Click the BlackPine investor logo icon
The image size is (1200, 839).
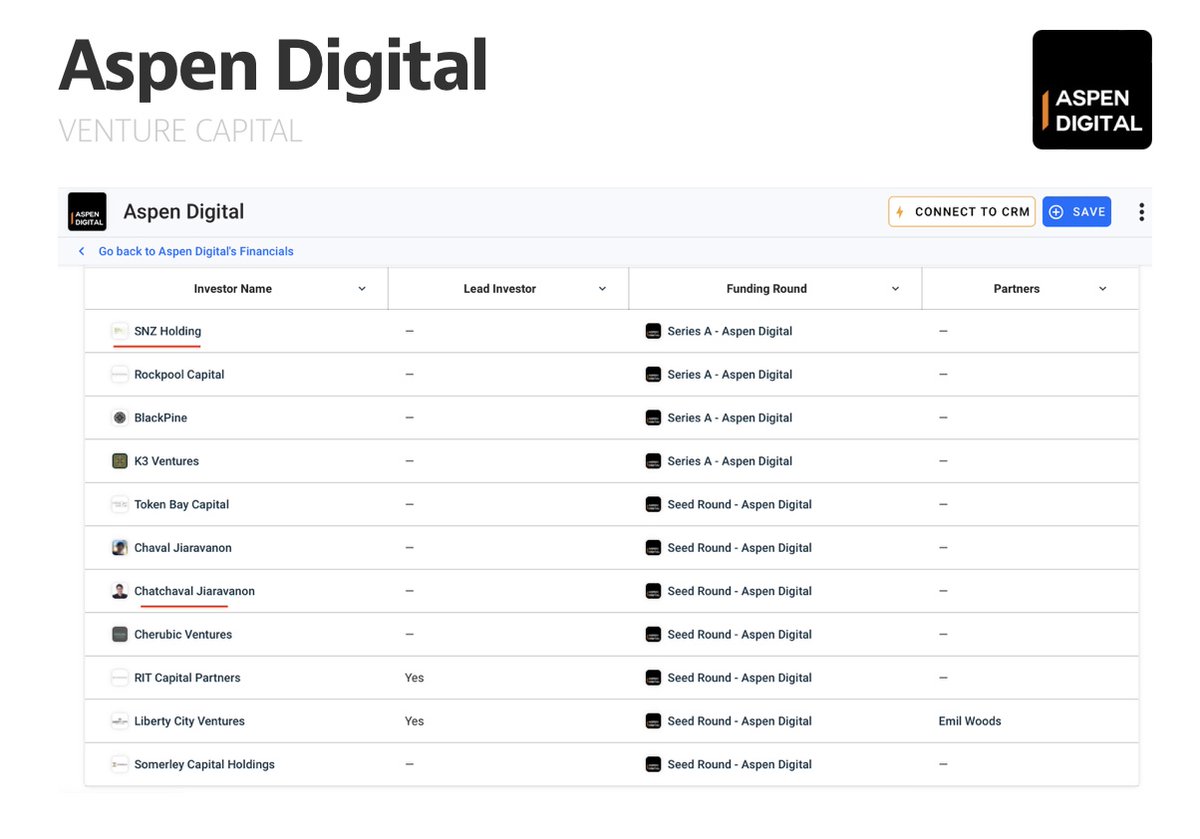point(120,418)
